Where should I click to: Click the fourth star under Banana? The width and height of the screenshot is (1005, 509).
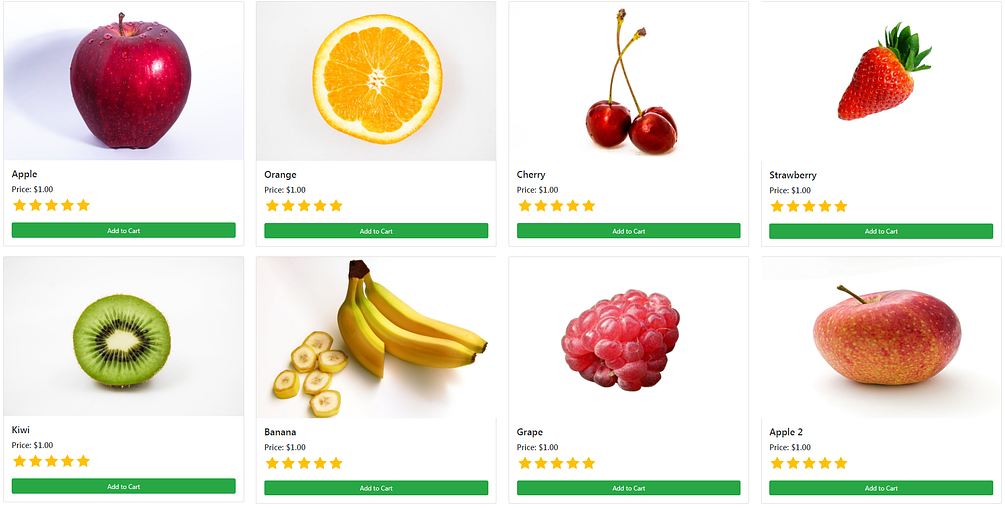point(320,463)
